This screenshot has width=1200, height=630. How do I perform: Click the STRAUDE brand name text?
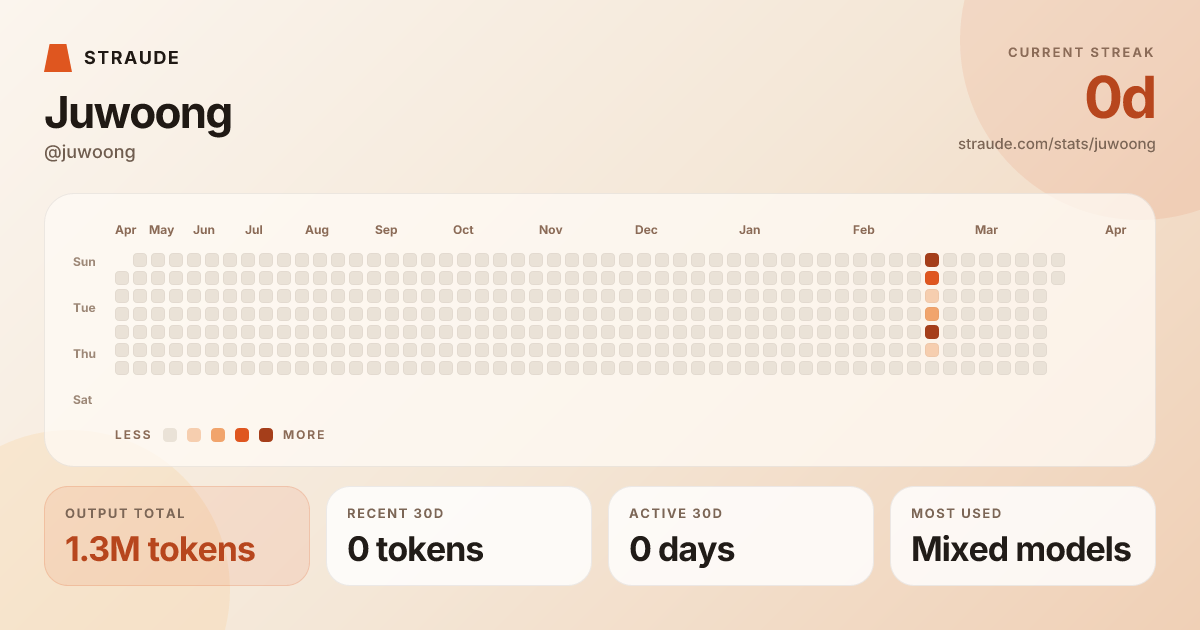pos(132,58)
